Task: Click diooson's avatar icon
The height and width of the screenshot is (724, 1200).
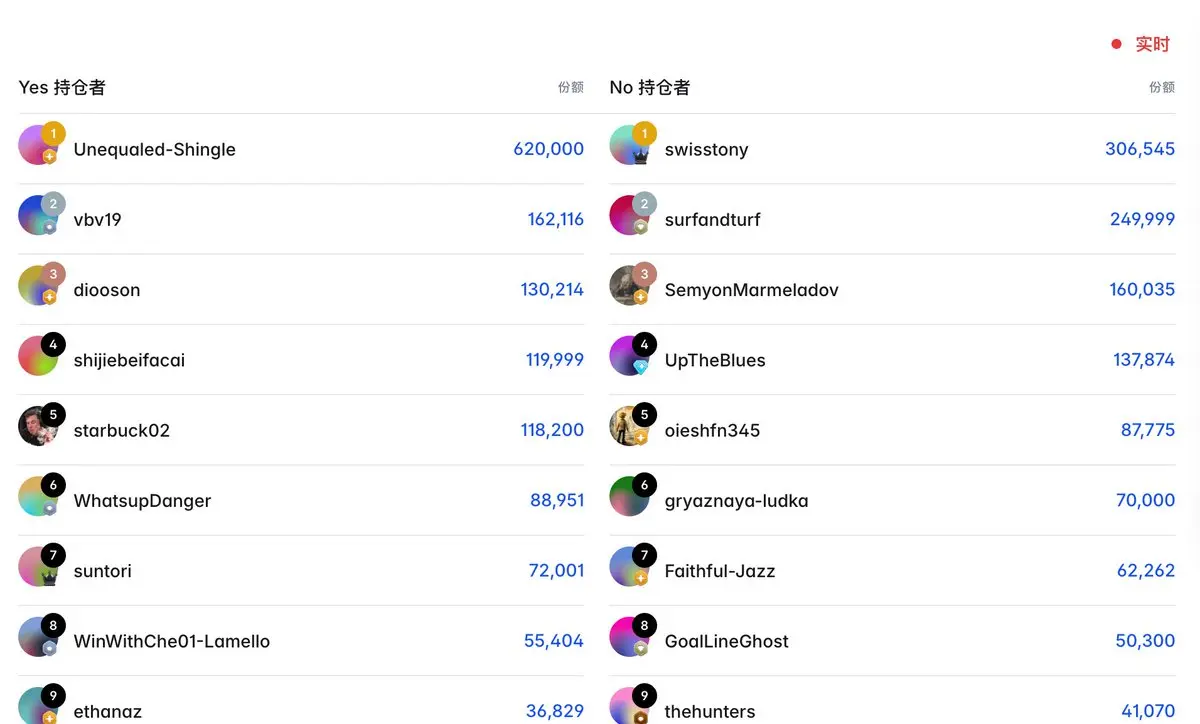Action: click(38, 286)
